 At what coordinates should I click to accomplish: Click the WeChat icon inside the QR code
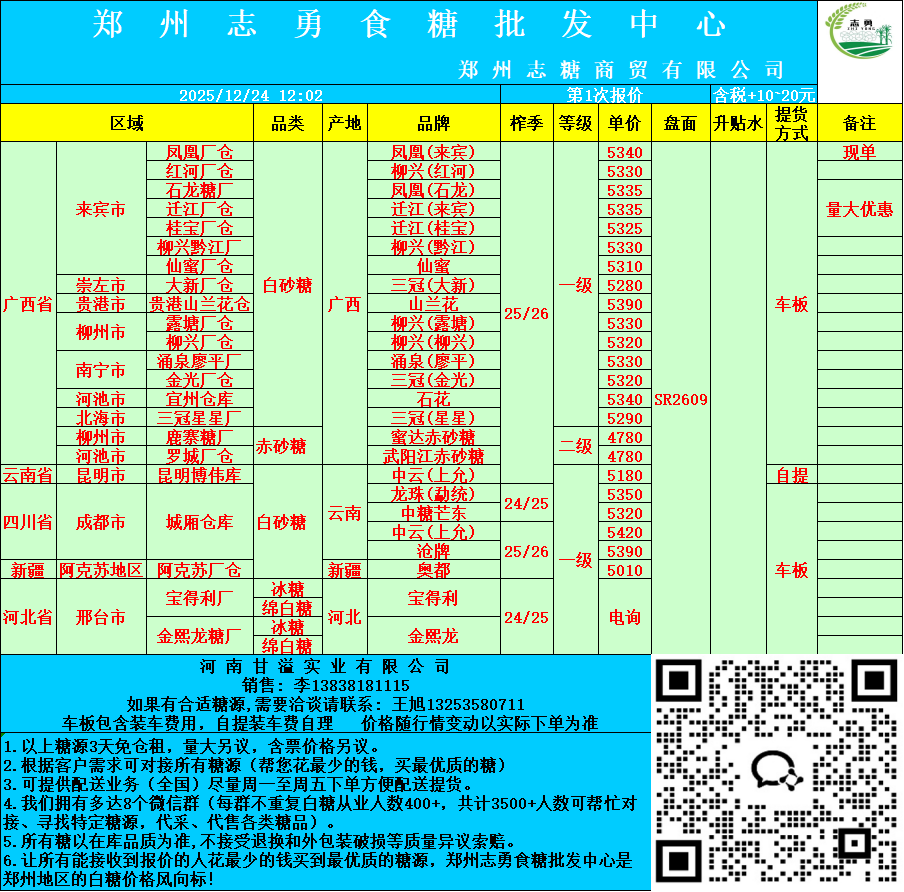click(777, 773)
